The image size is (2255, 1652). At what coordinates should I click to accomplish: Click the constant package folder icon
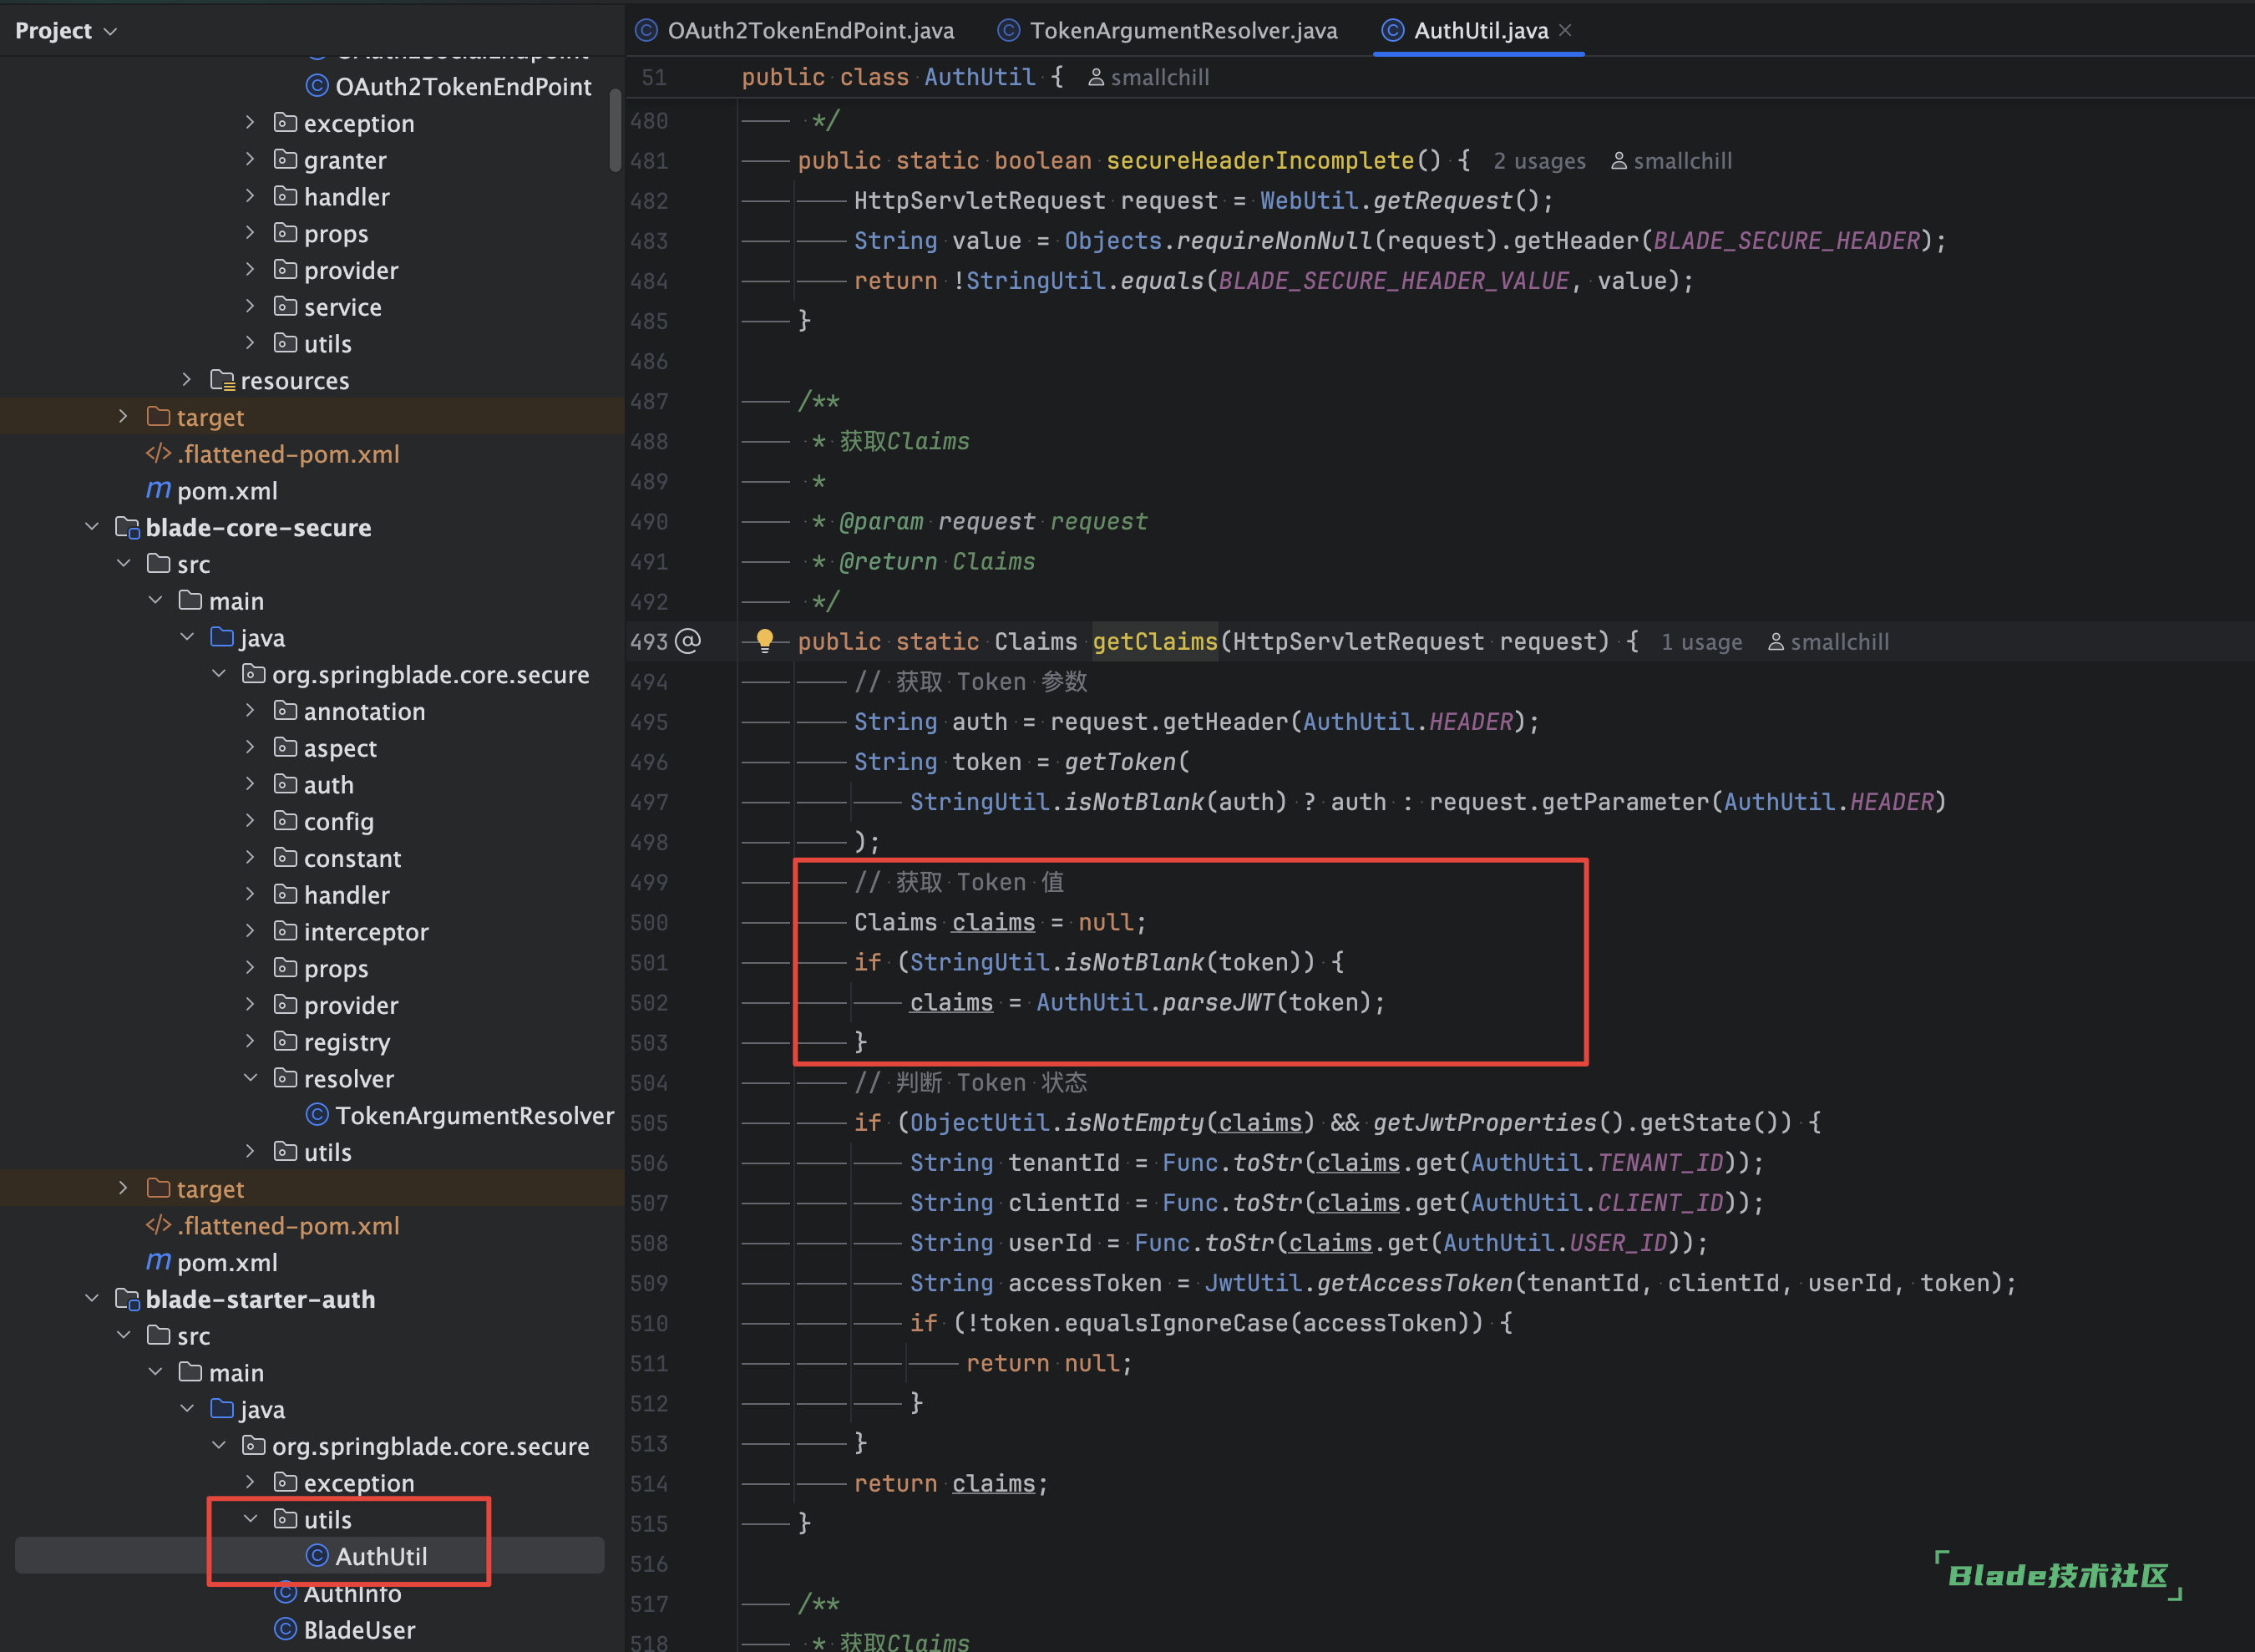pyautogui.click(x=286, y=857)
